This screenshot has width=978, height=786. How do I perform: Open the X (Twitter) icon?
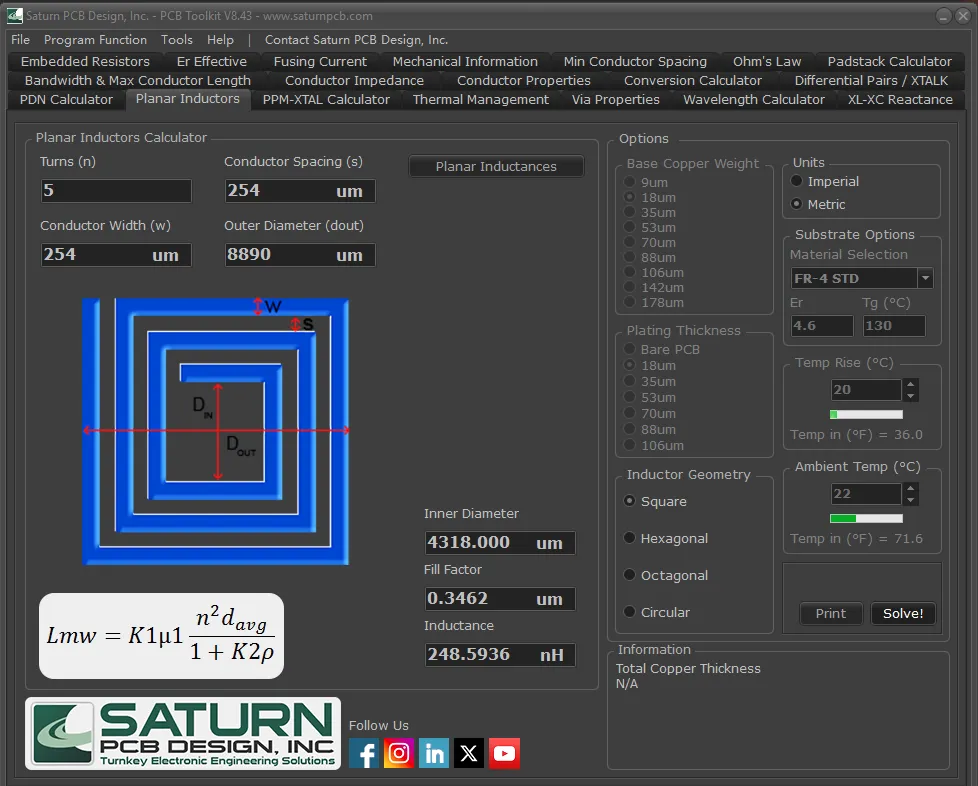[x=469, y=753]
